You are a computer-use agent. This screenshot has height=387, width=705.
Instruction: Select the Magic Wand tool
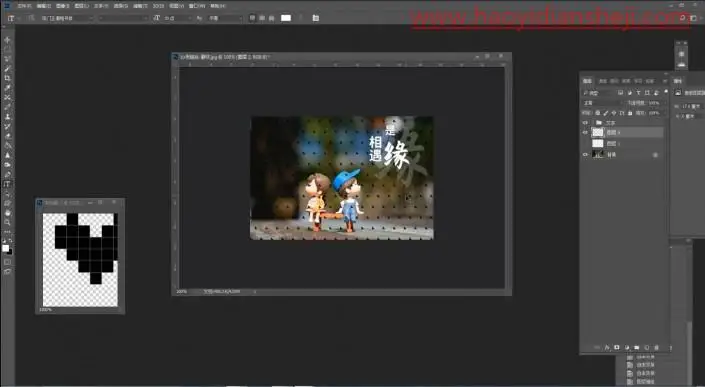pos(7,68)
